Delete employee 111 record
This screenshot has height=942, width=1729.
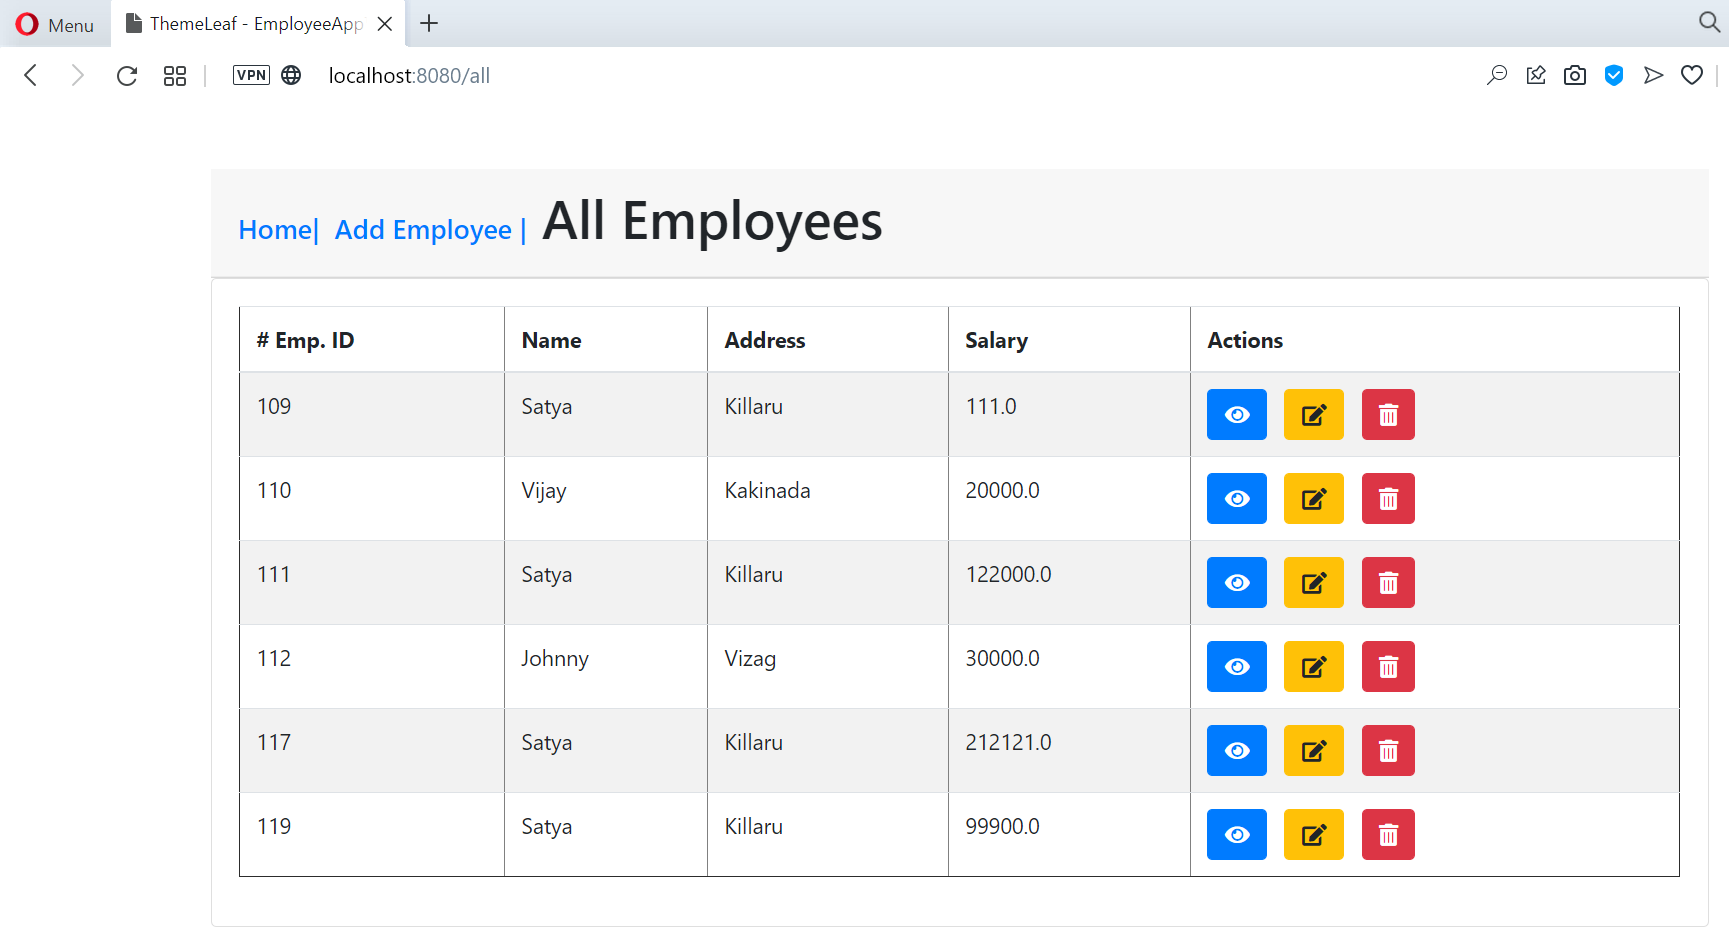1388,583
